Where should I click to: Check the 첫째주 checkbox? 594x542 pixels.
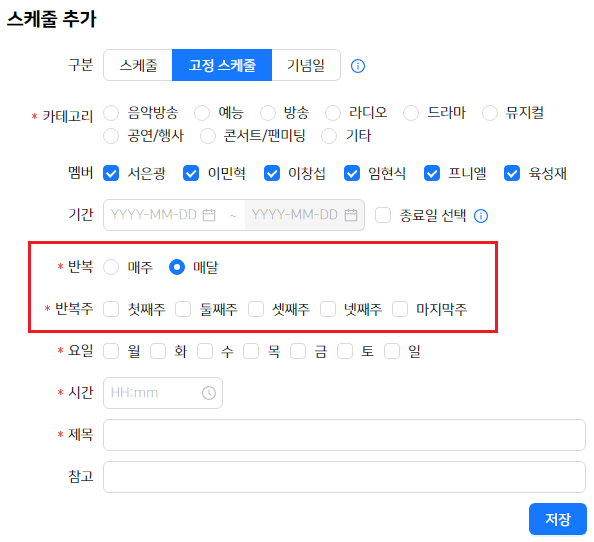[x=111, y=309]
